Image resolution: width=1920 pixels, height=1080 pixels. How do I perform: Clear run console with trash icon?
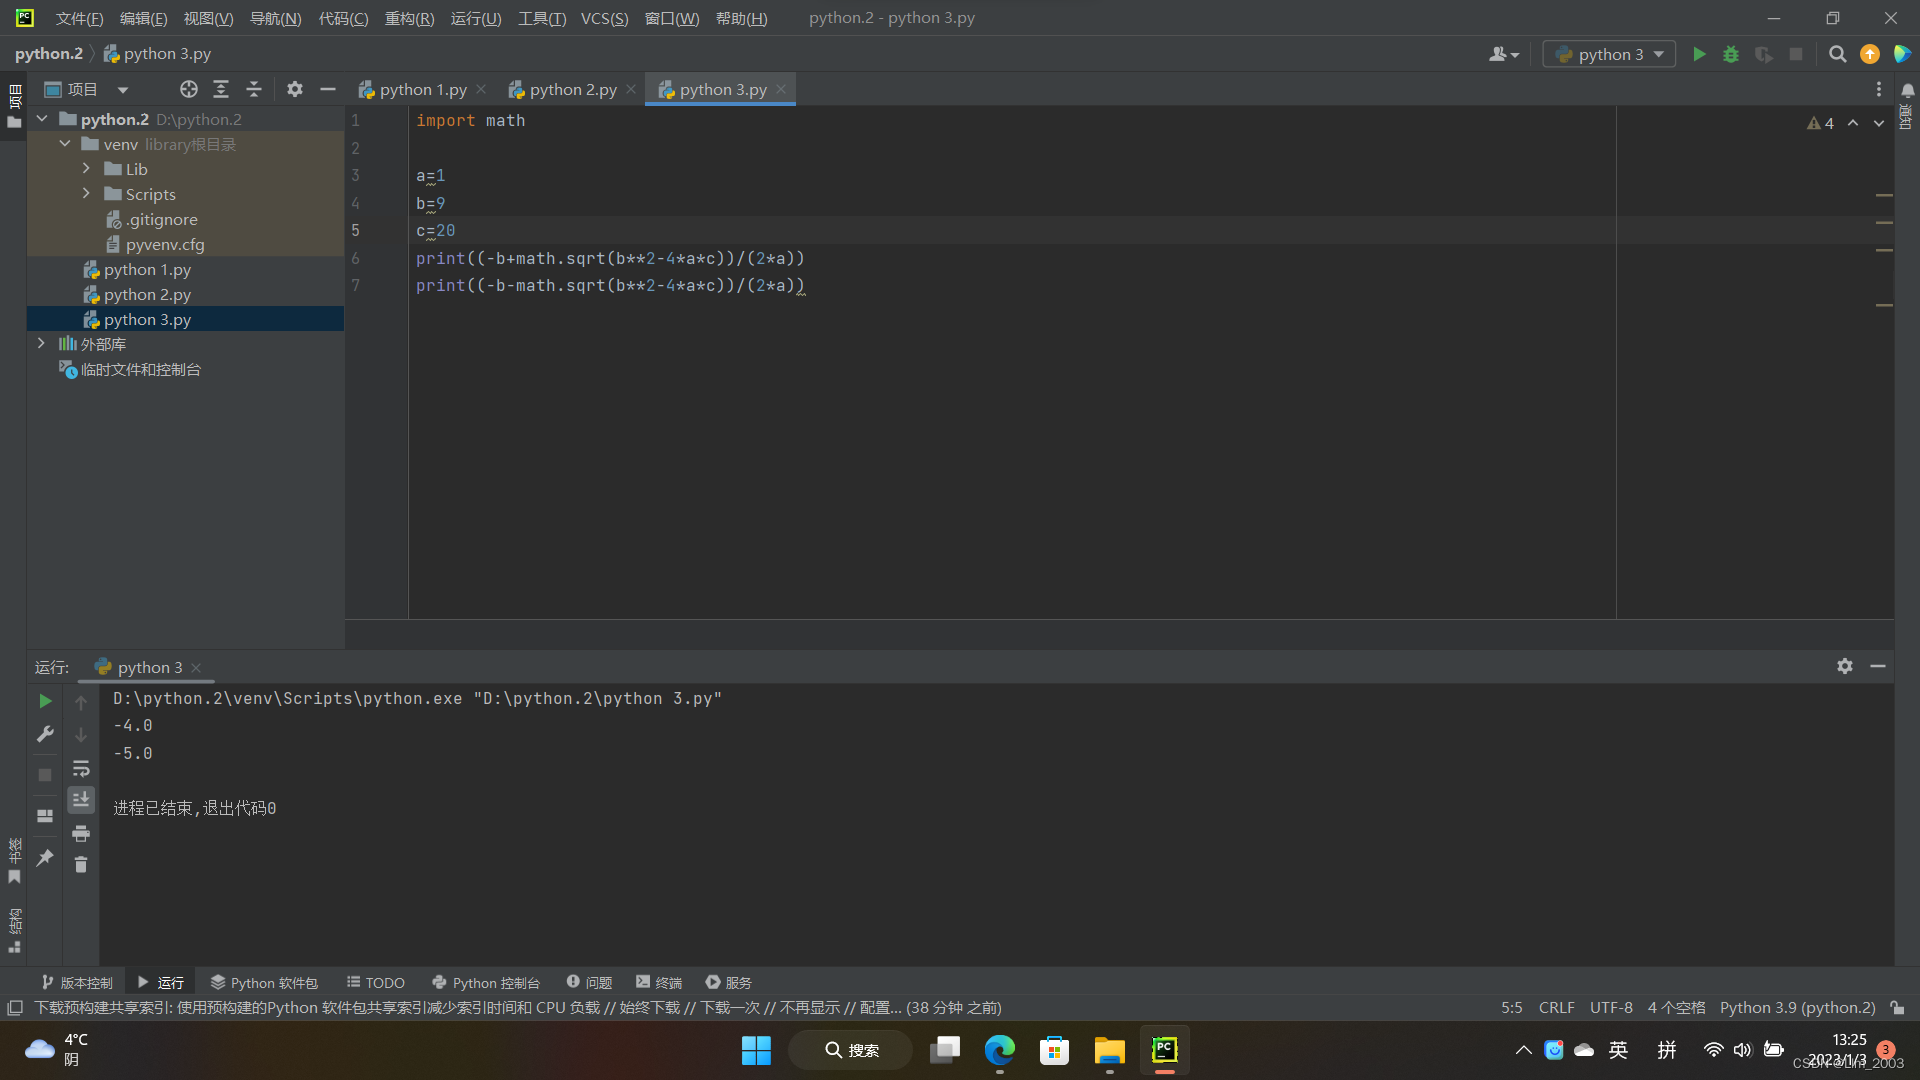point(81,865)
